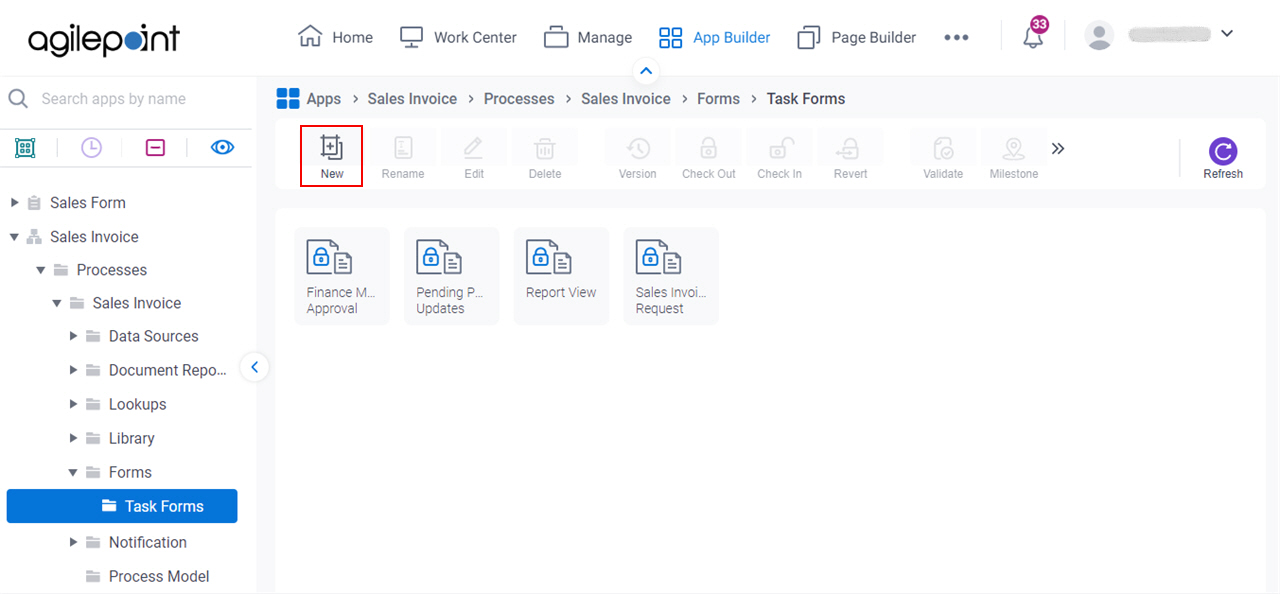Open the Pending P... Updates form tile

pyautogui.click(x=451, y=276)
